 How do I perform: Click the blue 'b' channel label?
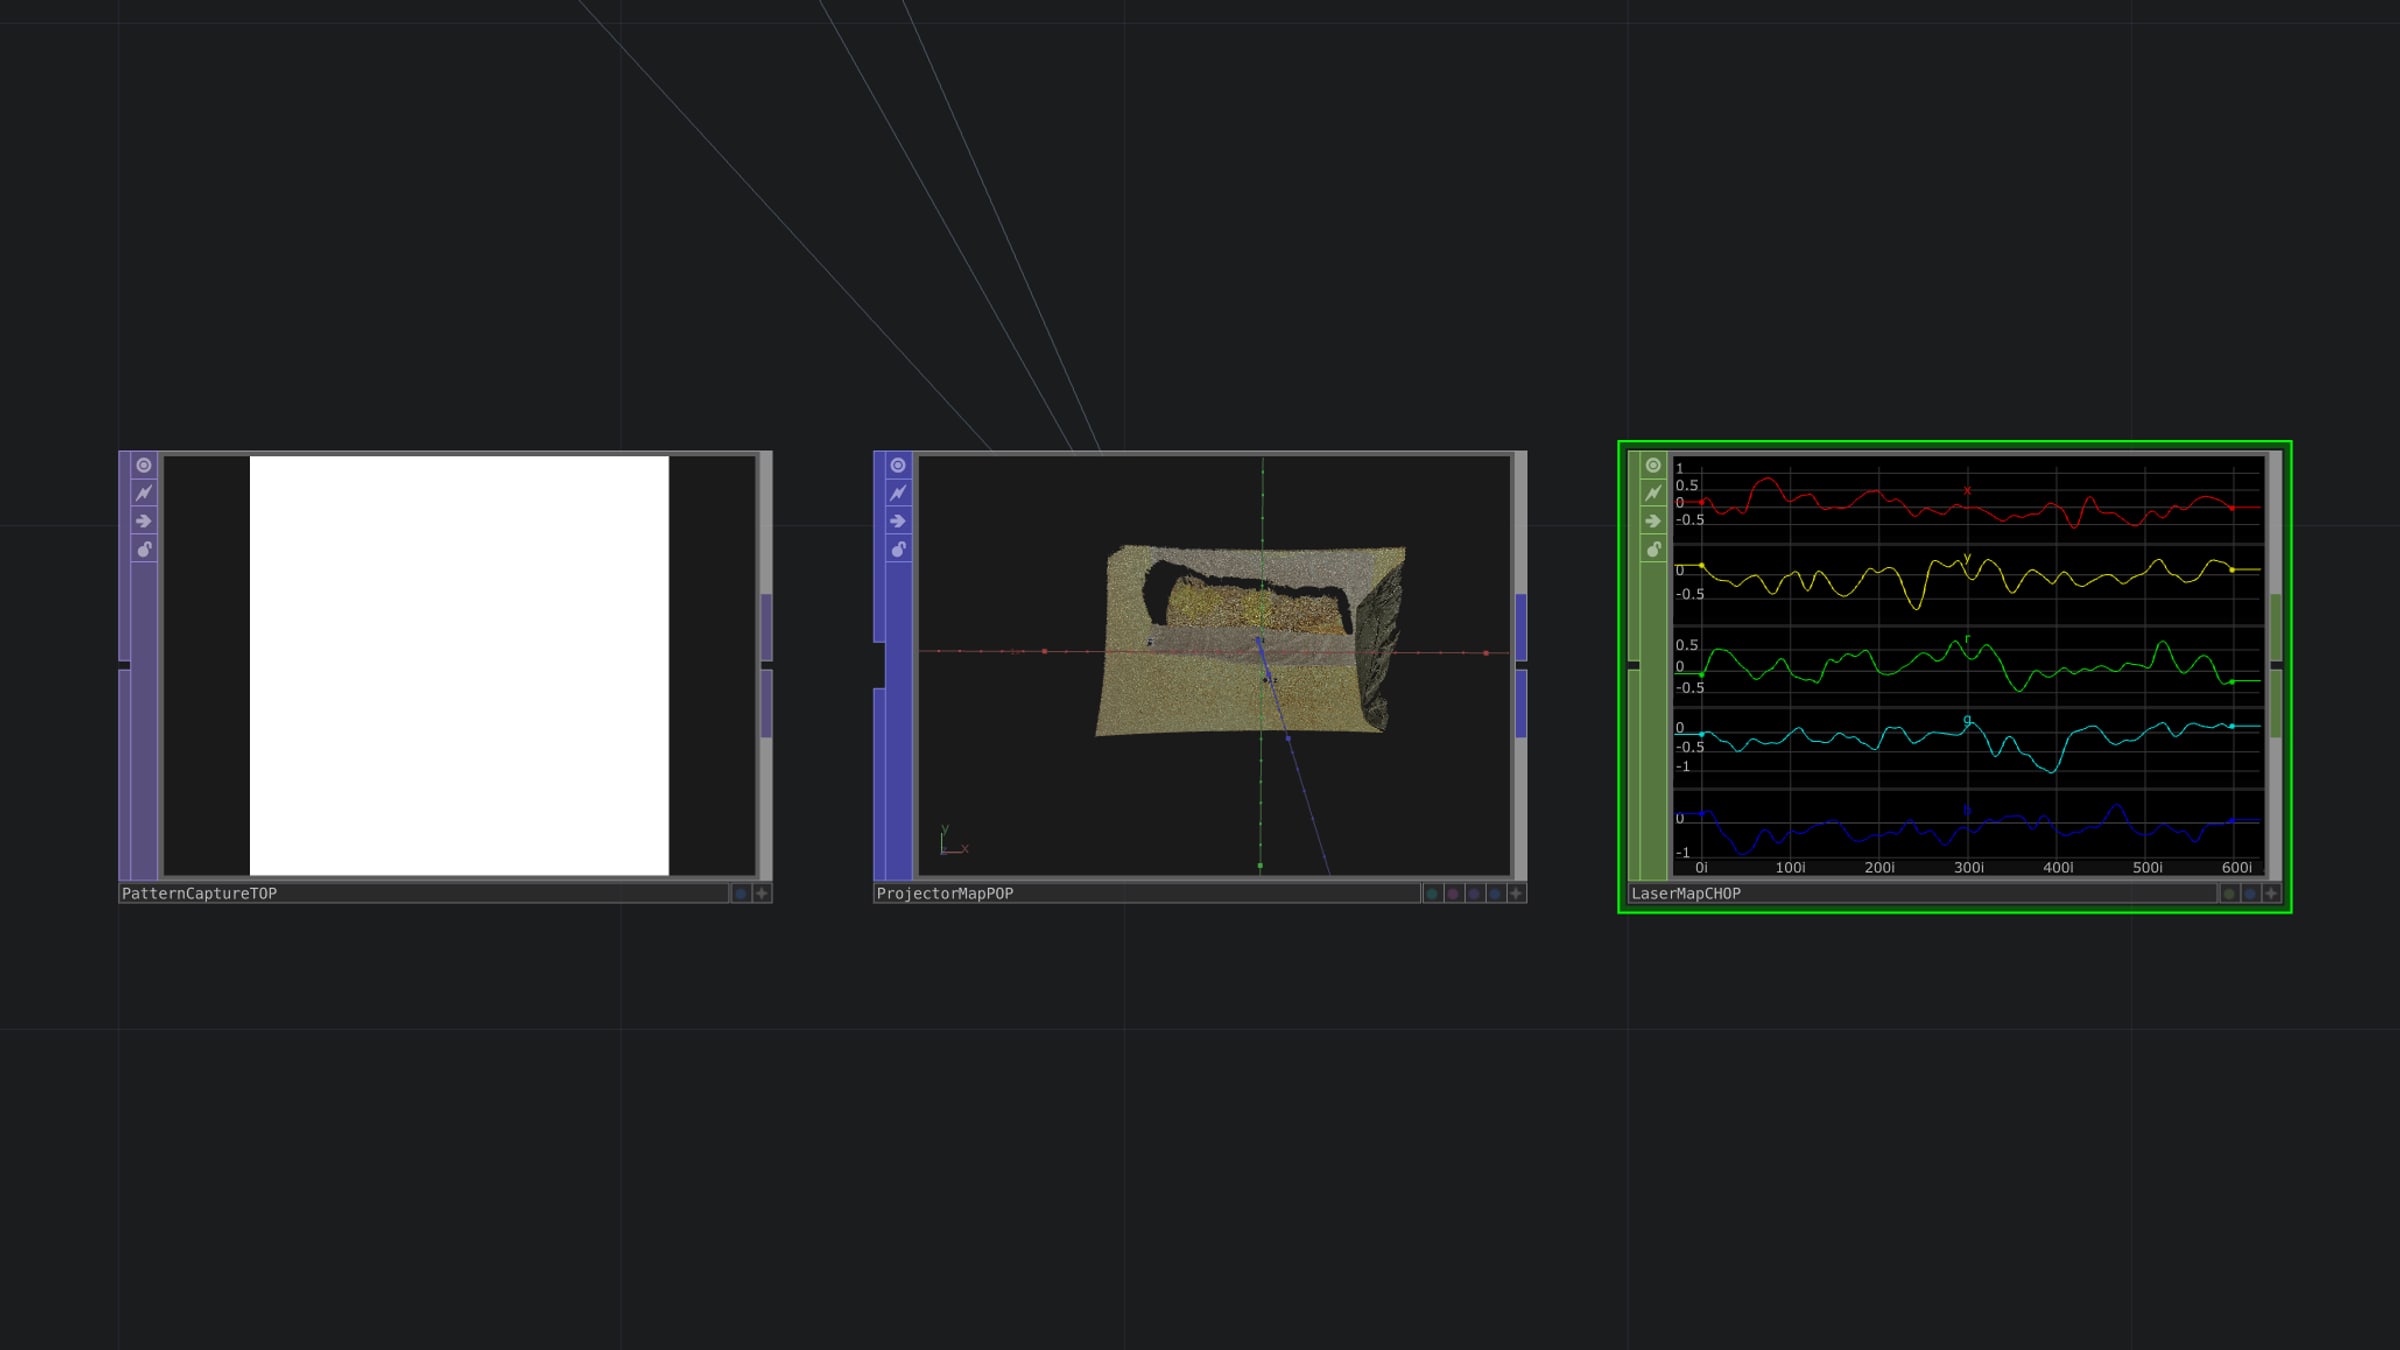(1967, 809)
